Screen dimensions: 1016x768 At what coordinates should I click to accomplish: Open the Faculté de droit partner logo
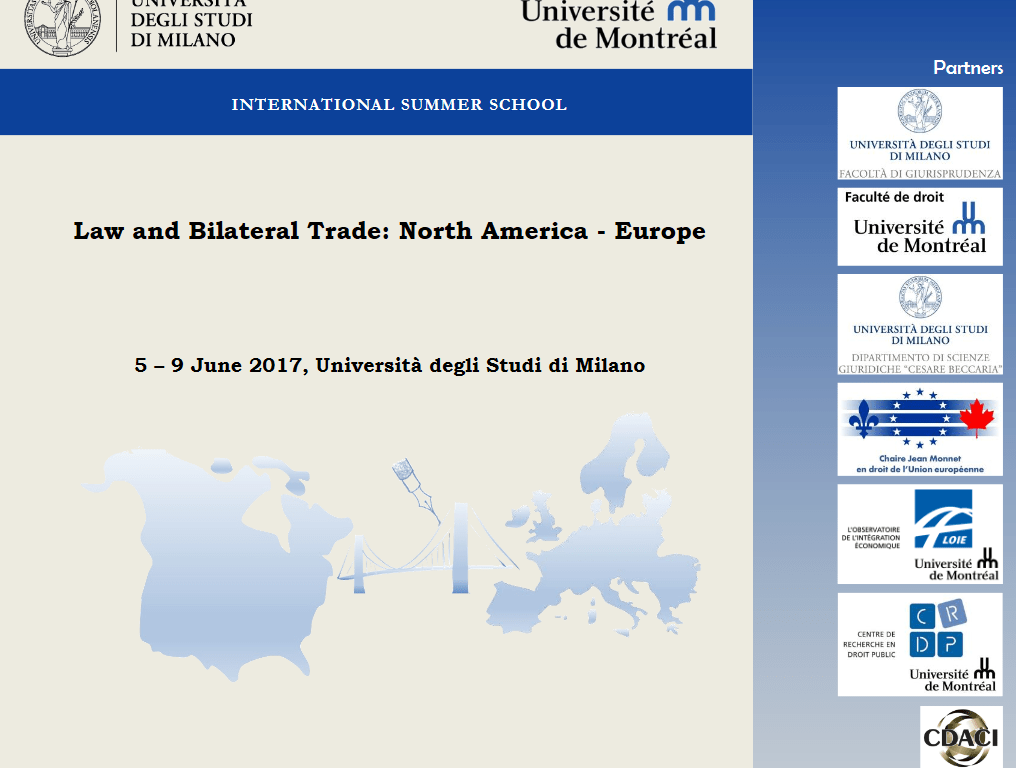[x=919, y=227]
